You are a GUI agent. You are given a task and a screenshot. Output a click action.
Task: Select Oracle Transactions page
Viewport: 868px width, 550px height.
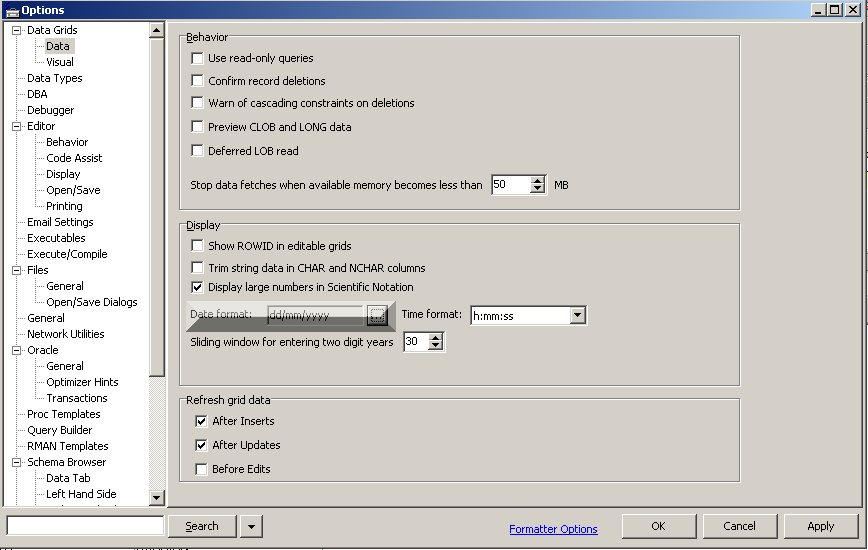click(77, 398)
